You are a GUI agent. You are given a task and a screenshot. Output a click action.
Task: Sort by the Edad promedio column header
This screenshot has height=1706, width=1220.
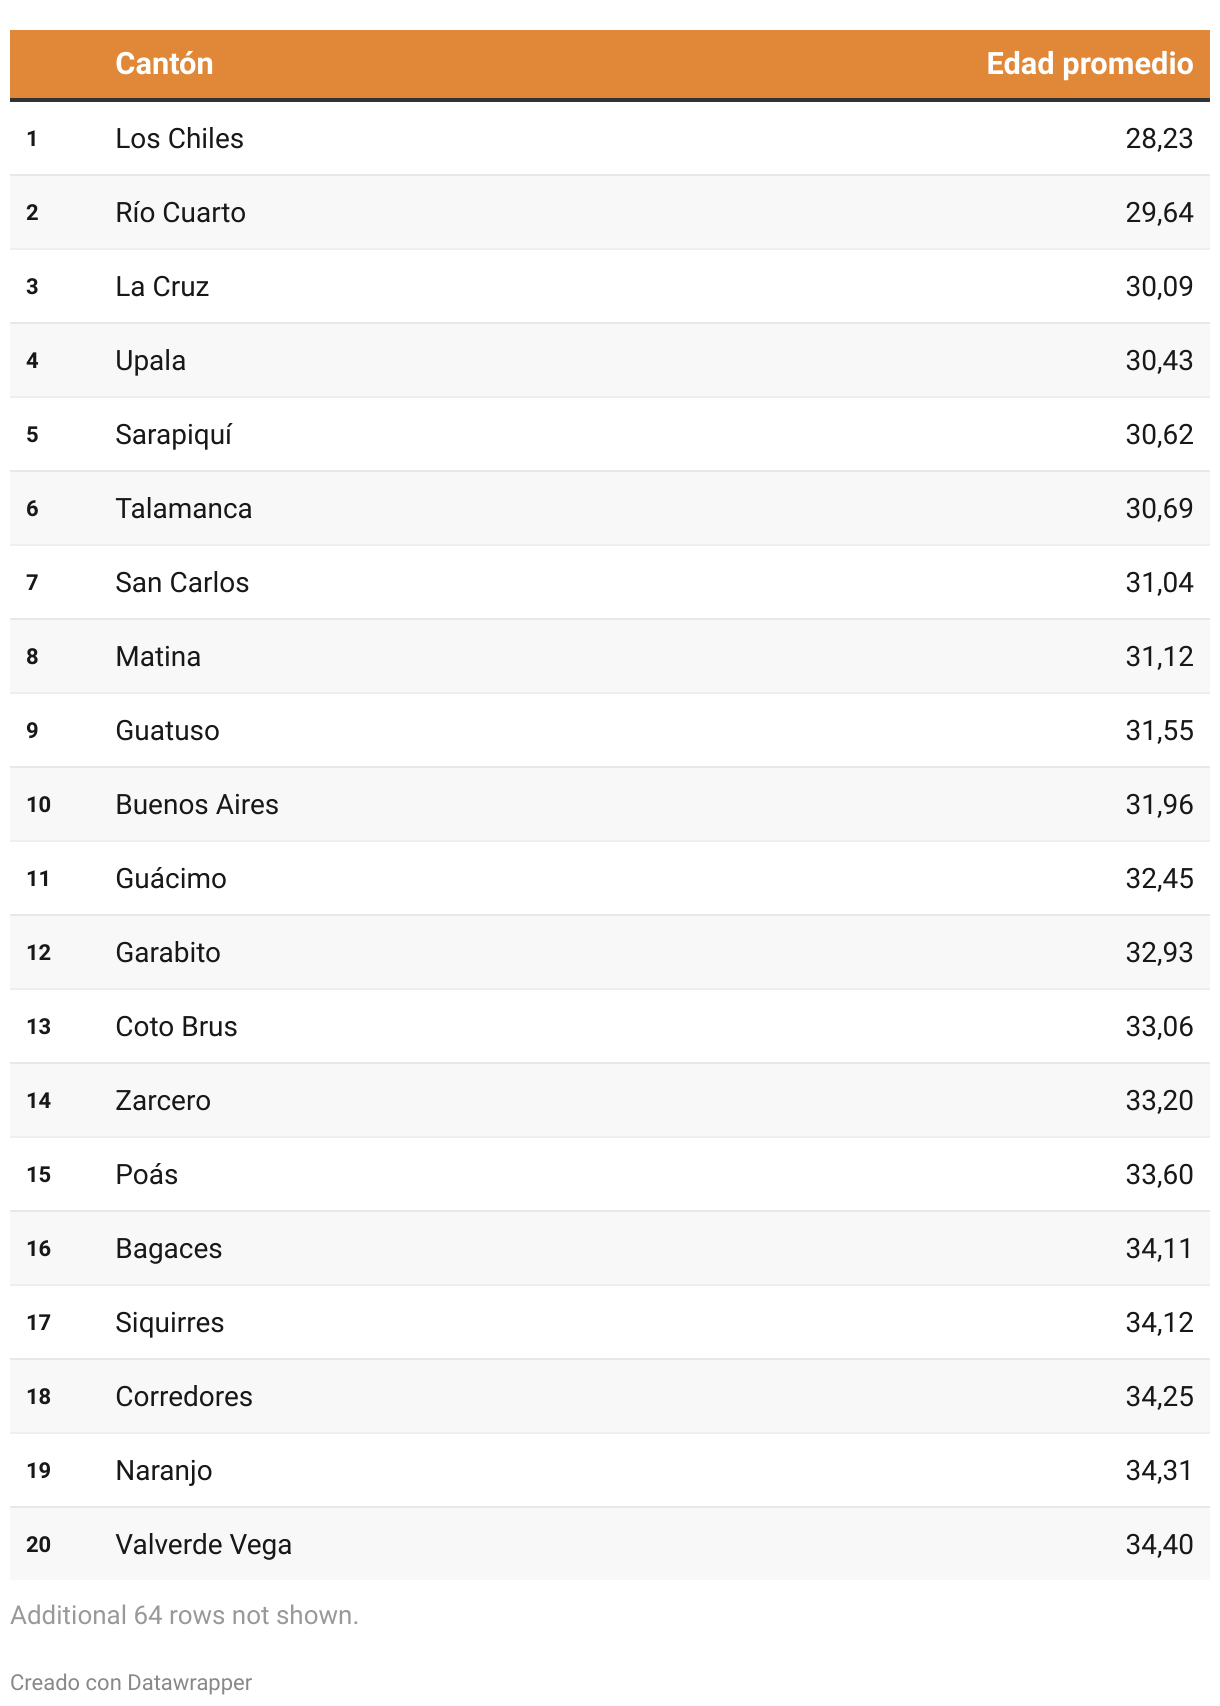coord(1089,64)
